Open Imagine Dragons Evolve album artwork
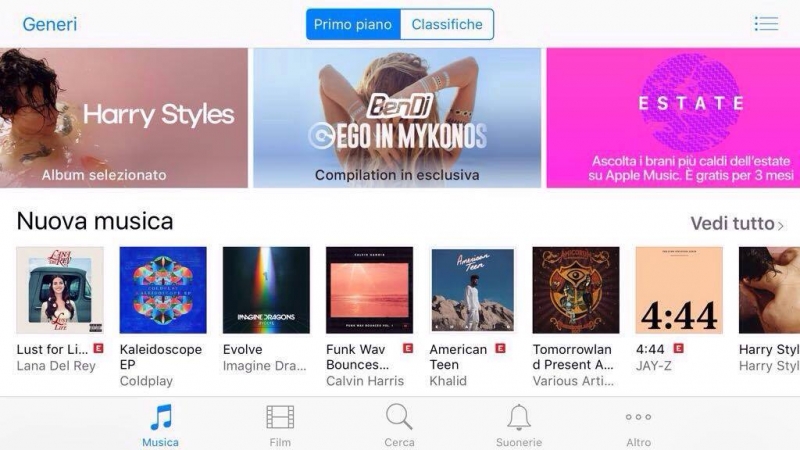The height and width of the screenshot is (450, 800). click(266, 290)
